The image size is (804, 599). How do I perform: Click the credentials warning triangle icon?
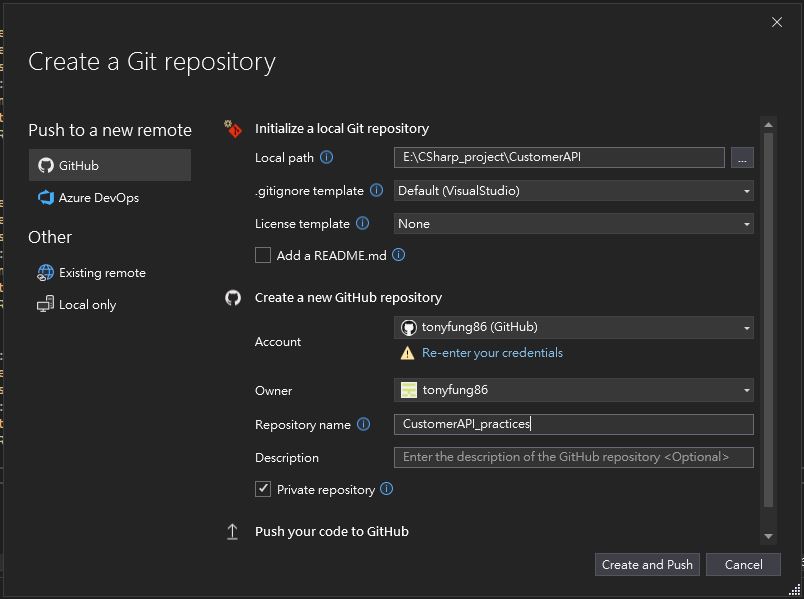coord(407,353)
